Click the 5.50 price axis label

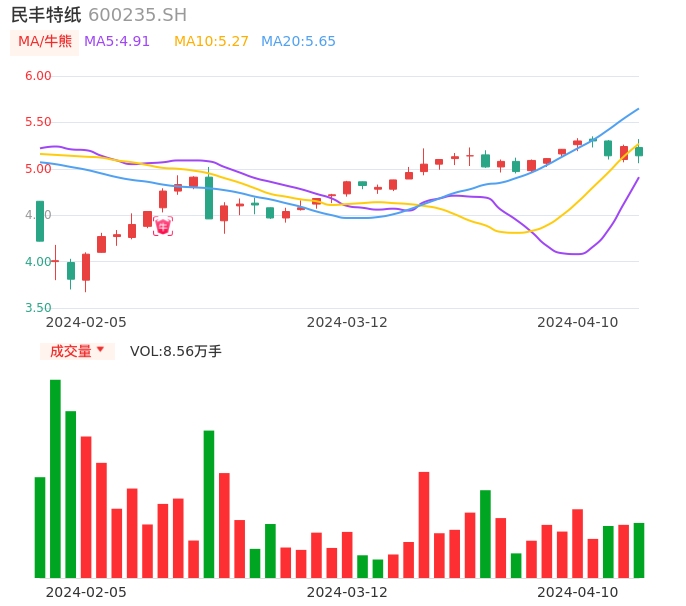point(38,122)
